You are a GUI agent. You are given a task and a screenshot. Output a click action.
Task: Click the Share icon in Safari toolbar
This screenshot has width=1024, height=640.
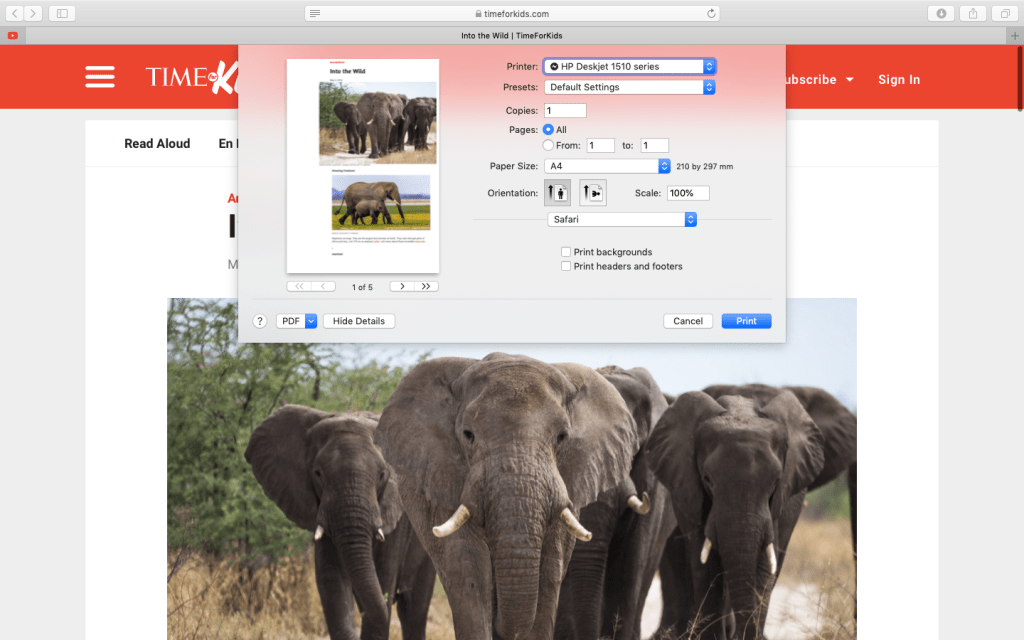(x=972, y=13)
